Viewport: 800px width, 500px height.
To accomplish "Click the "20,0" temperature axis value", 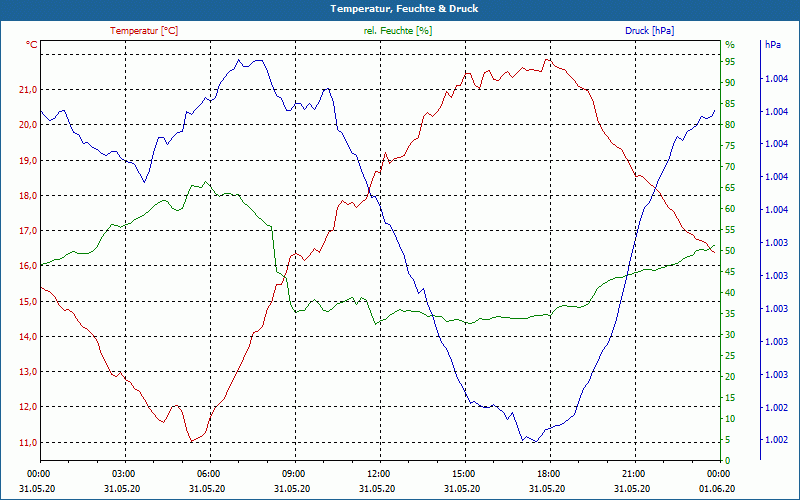I will [x=29, y=125].
